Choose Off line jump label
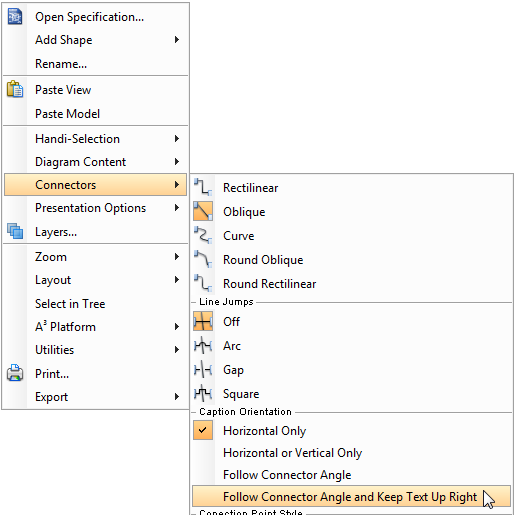Image resolution: width=516 pixels, height=515 pixels. pyautogui.click(x=231, y=321)
